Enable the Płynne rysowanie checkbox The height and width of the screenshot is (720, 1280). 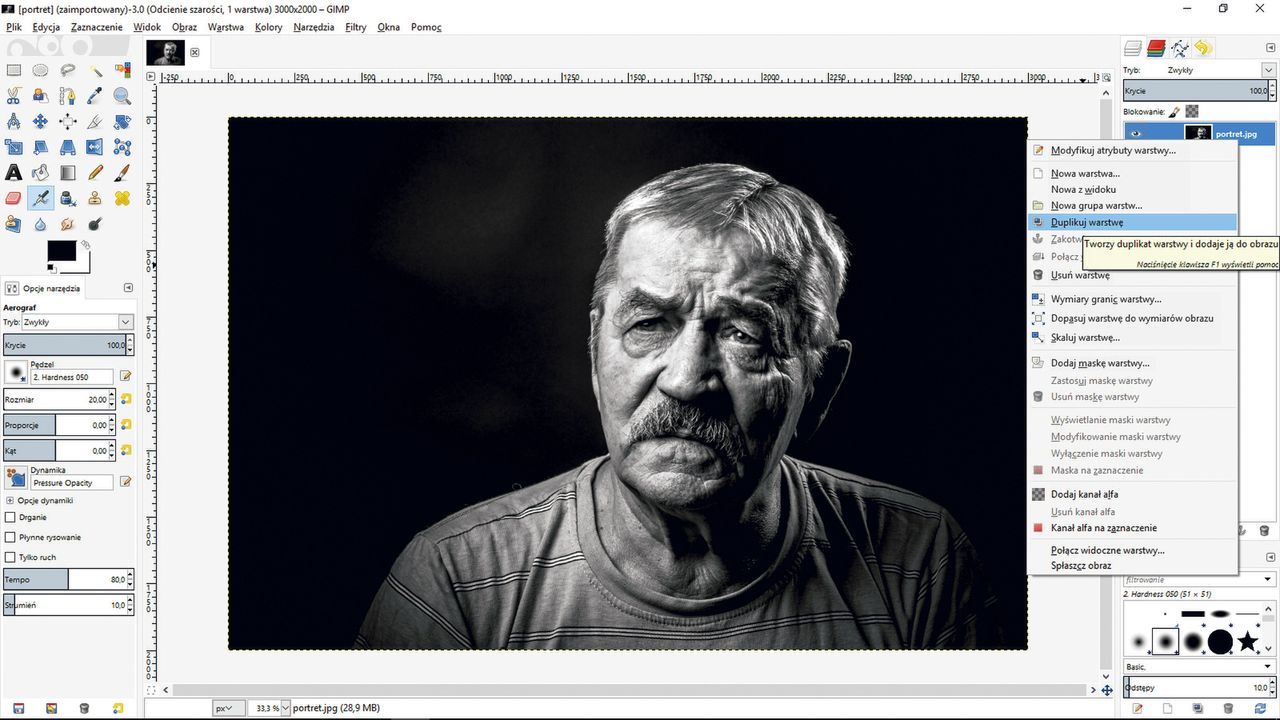click(10, 537)
